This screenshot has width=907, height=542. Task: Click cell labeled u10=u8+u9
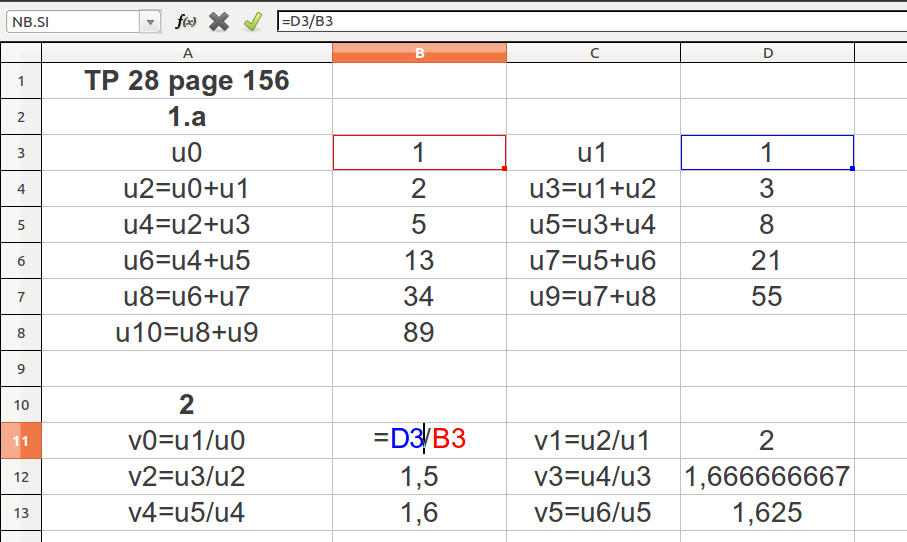(x=187, y=332)
